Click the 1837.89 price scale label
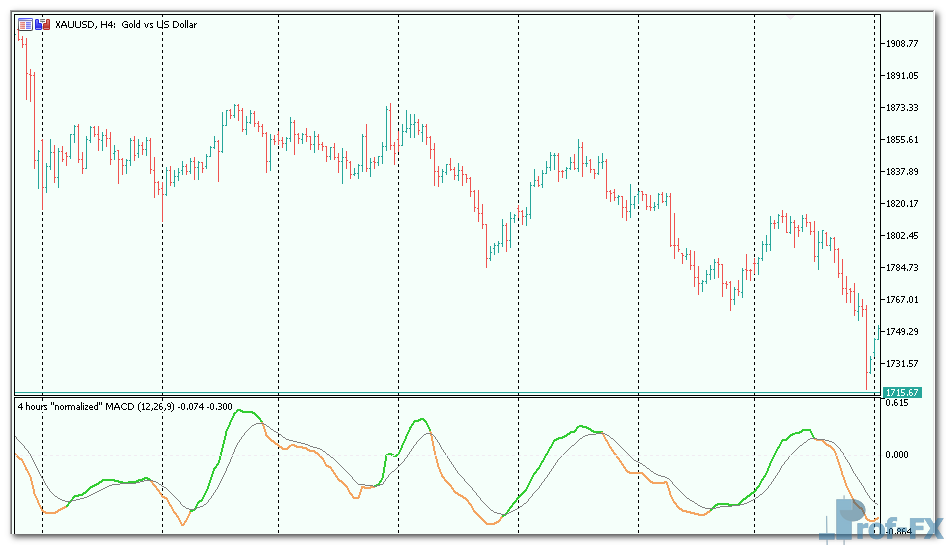This screenshot has width=946, height=545. click(902, 172)
